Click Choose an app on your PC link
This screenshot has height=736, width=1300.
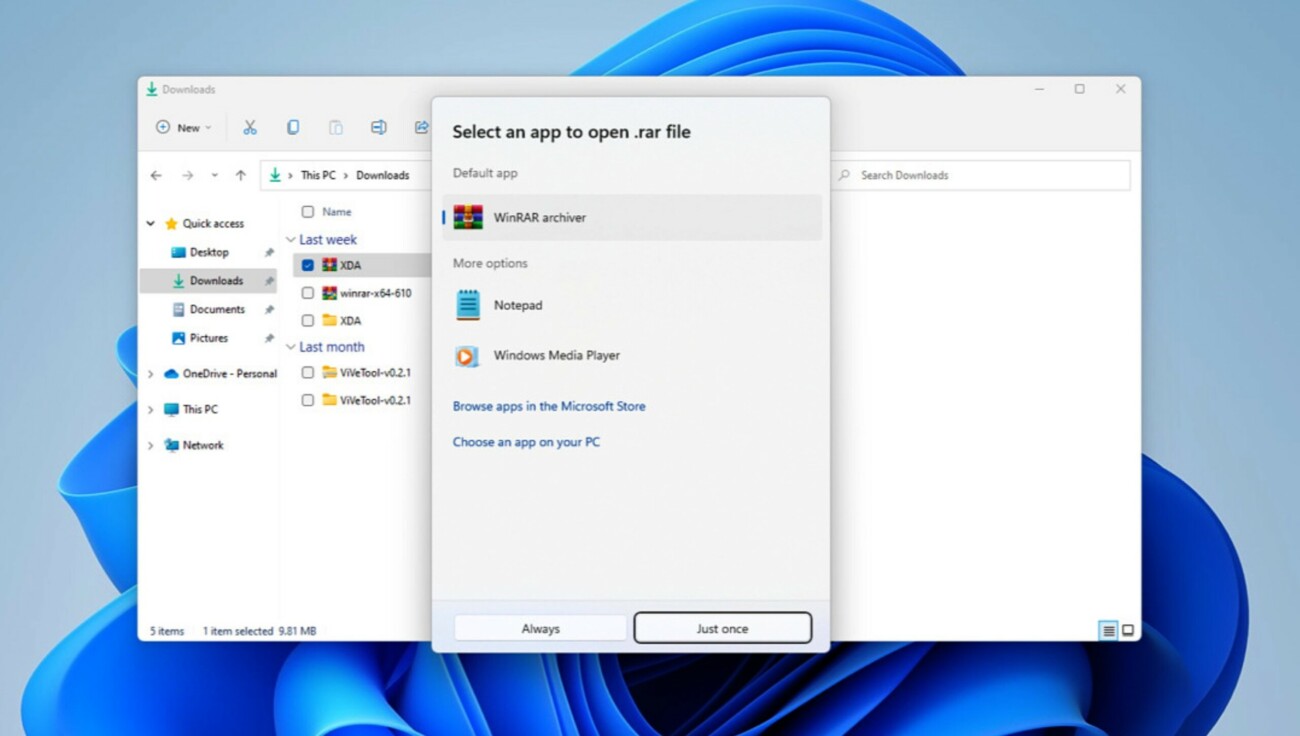point(526,441)
